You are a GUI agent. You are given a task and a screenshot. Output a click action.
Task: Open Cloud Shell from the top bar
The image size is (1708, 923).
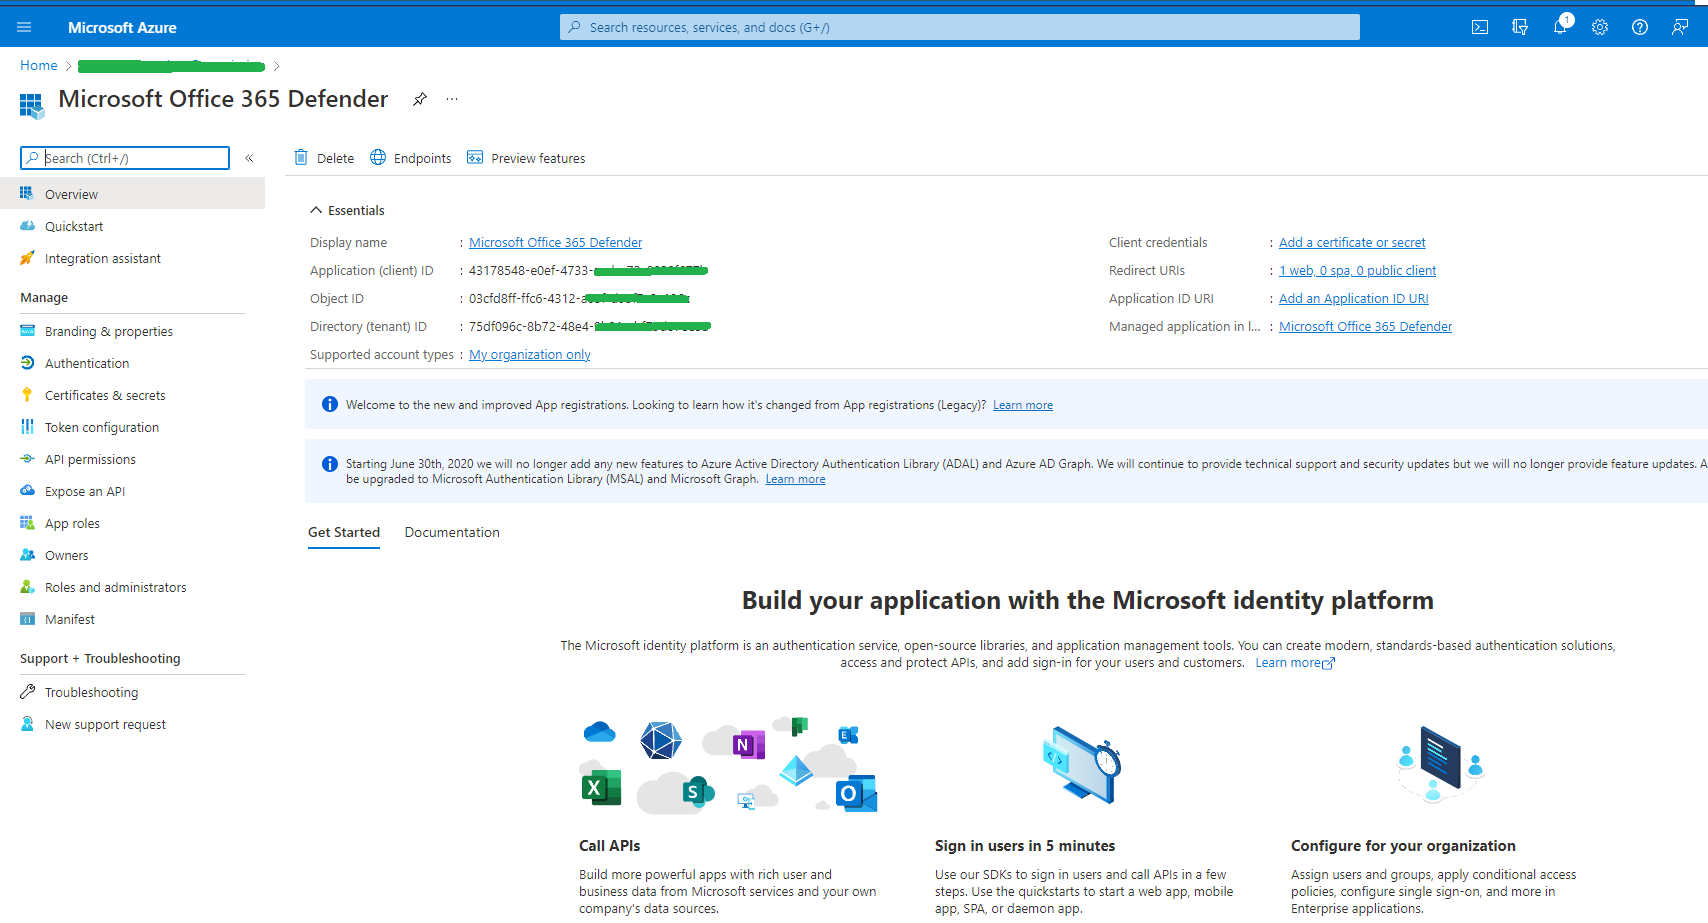[1480, 27]
